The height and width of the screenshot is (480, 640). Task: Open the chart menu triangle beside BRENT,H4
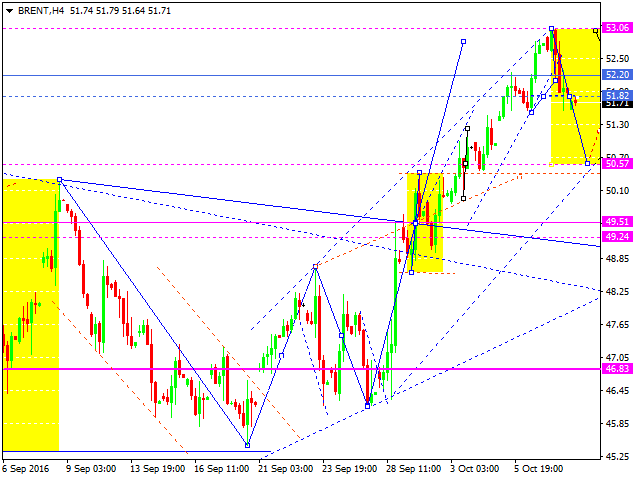pos(9,11)
